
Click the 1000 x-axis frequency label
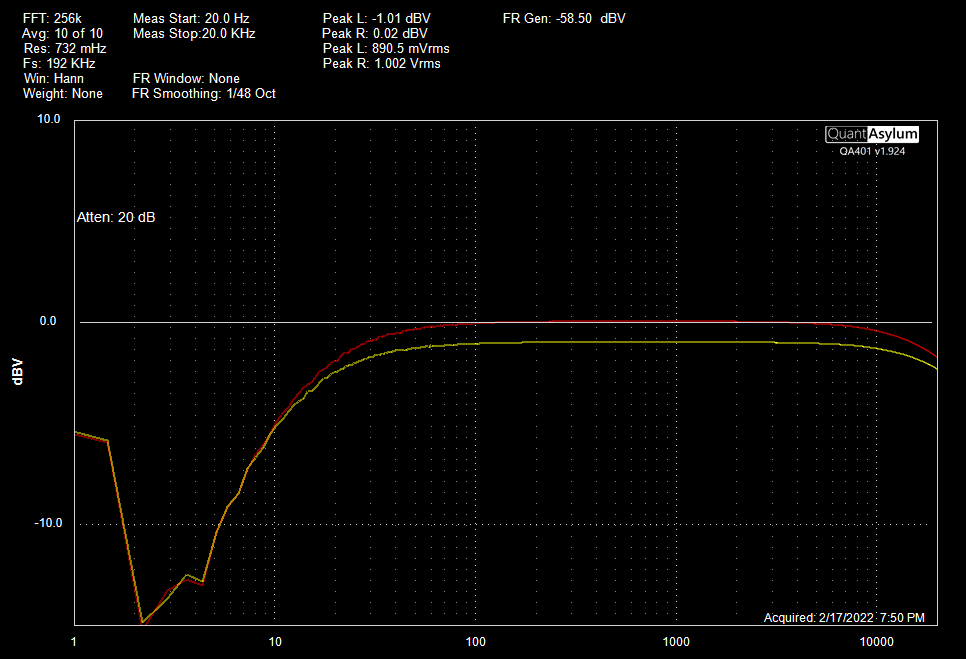tap(676, 642)
